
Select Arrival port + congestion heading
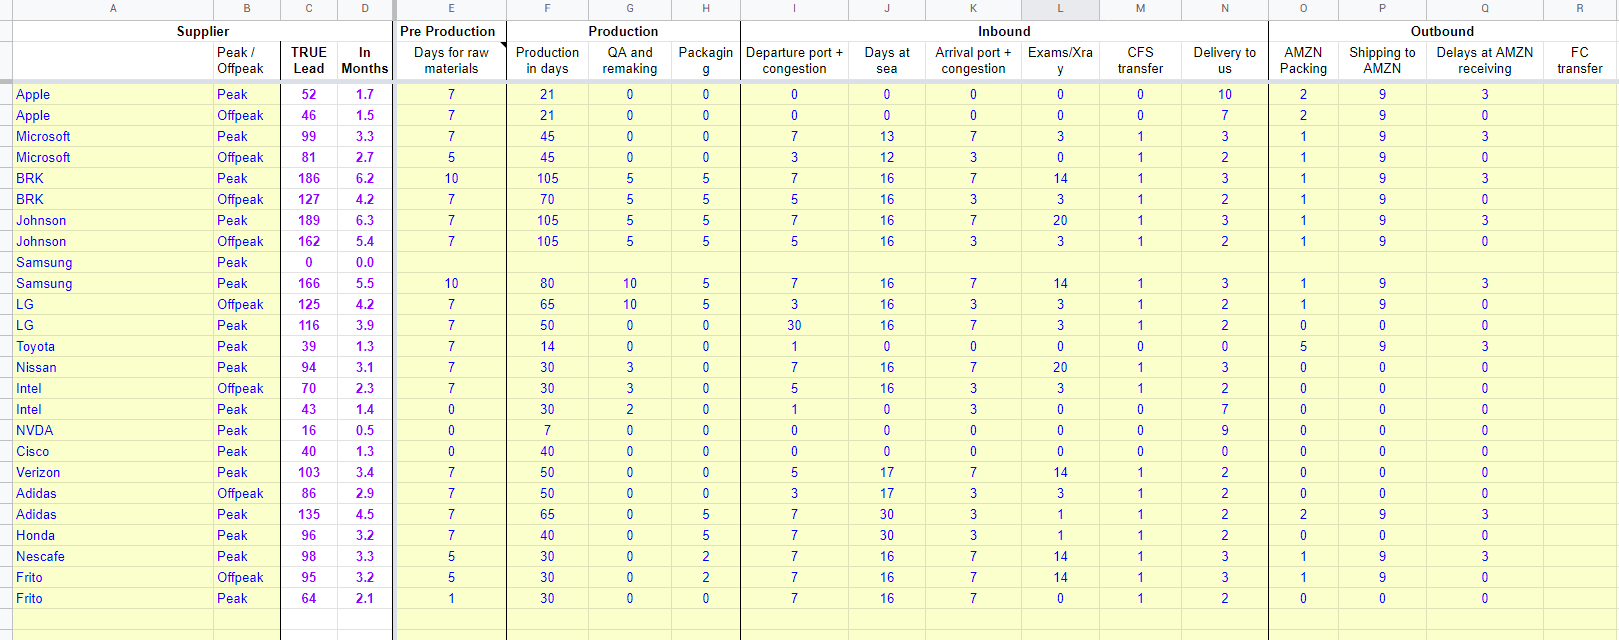coord(973,60)
